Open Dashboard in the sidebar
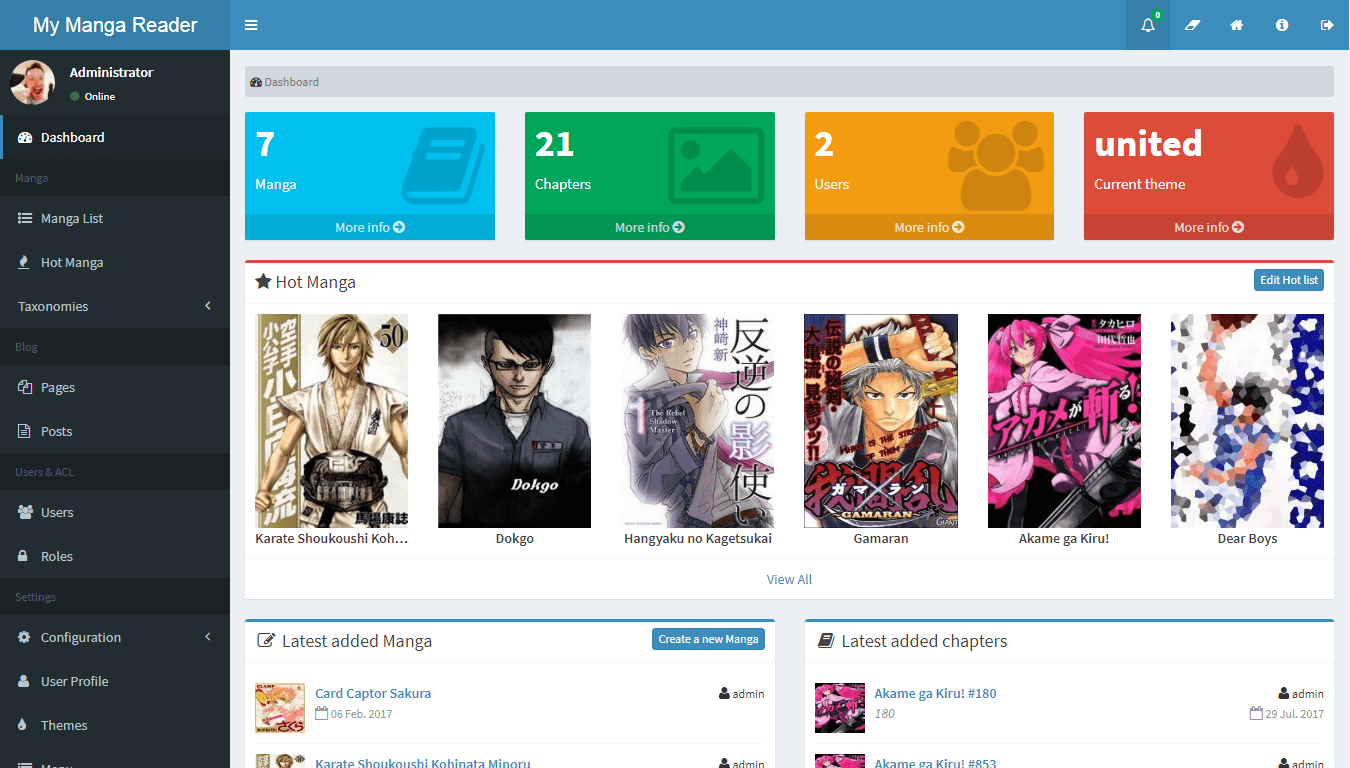 click(115, 137)
